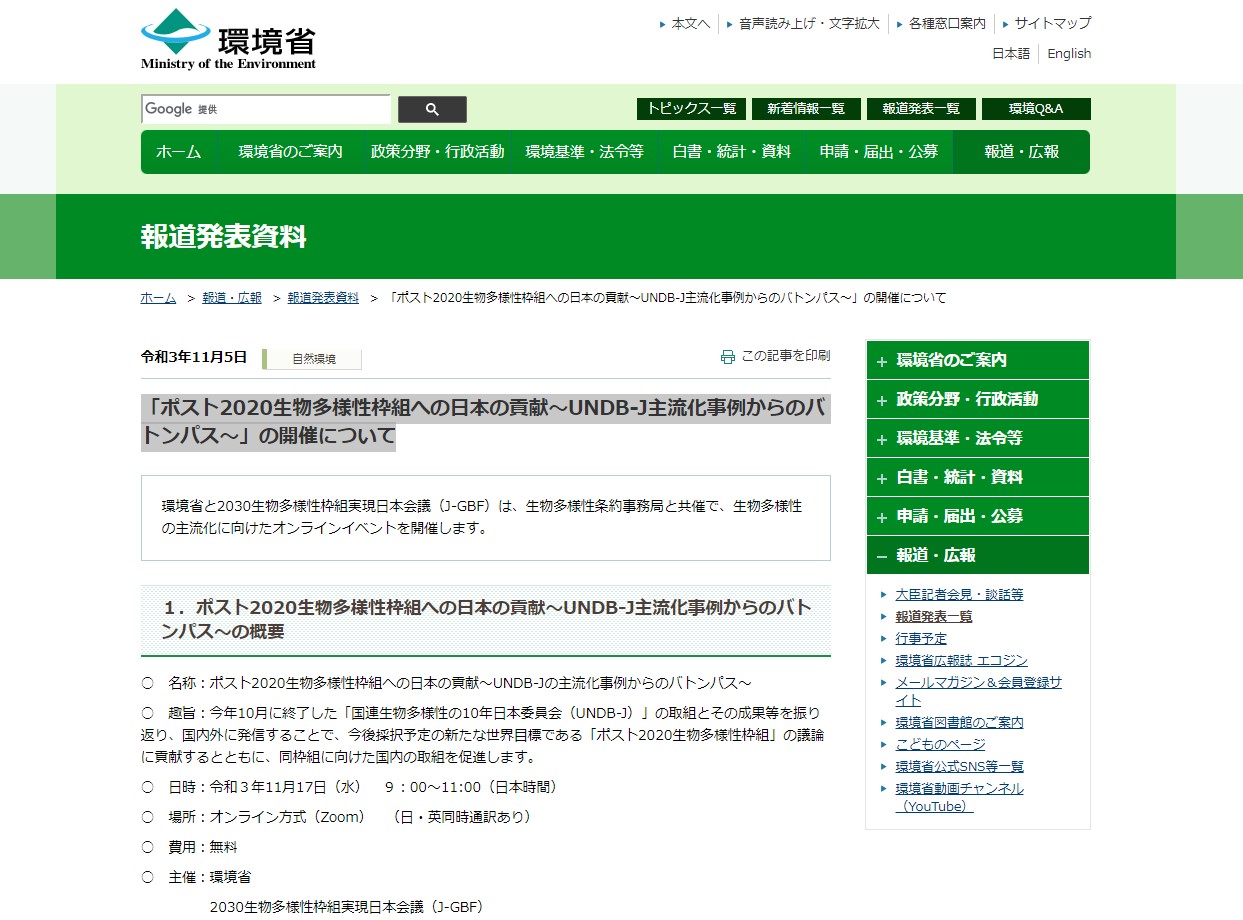1243x920 pixels.
Task: Expand the 申請・届出・公募 sidebar section
Action: (x=881, y=517)
